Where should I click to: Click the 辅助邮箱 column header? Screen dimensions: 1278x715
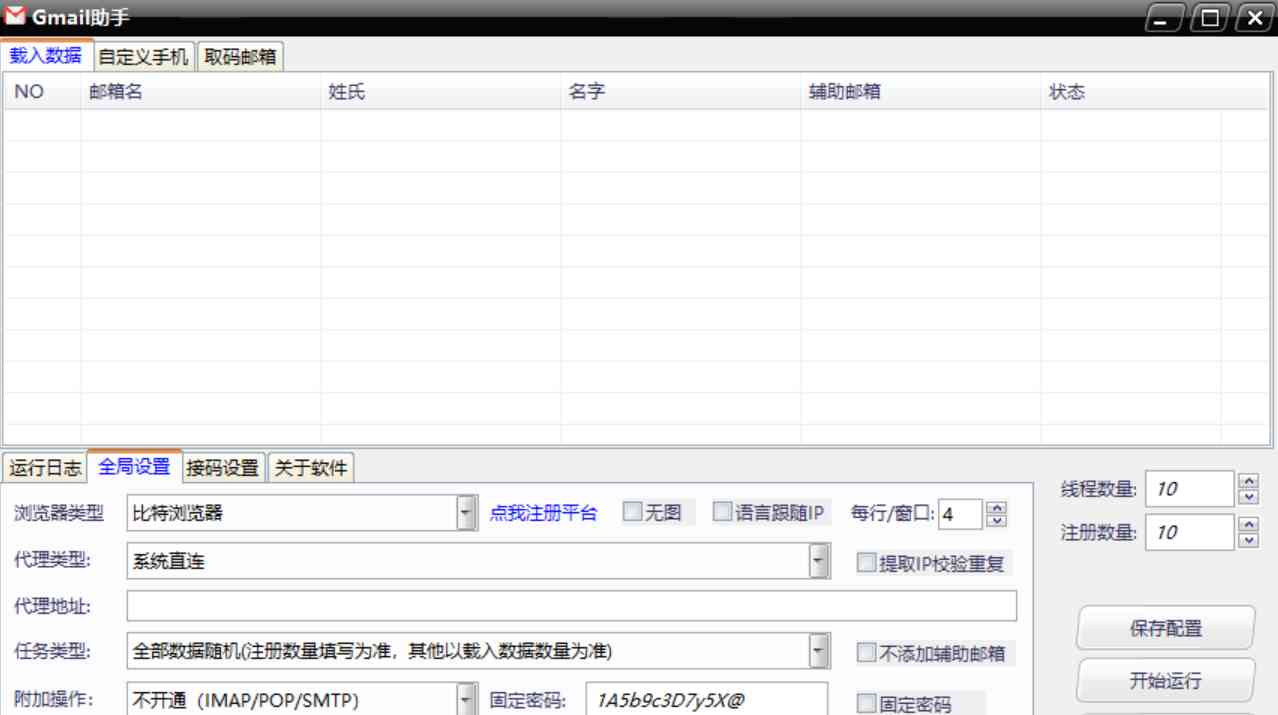[921, 92]
